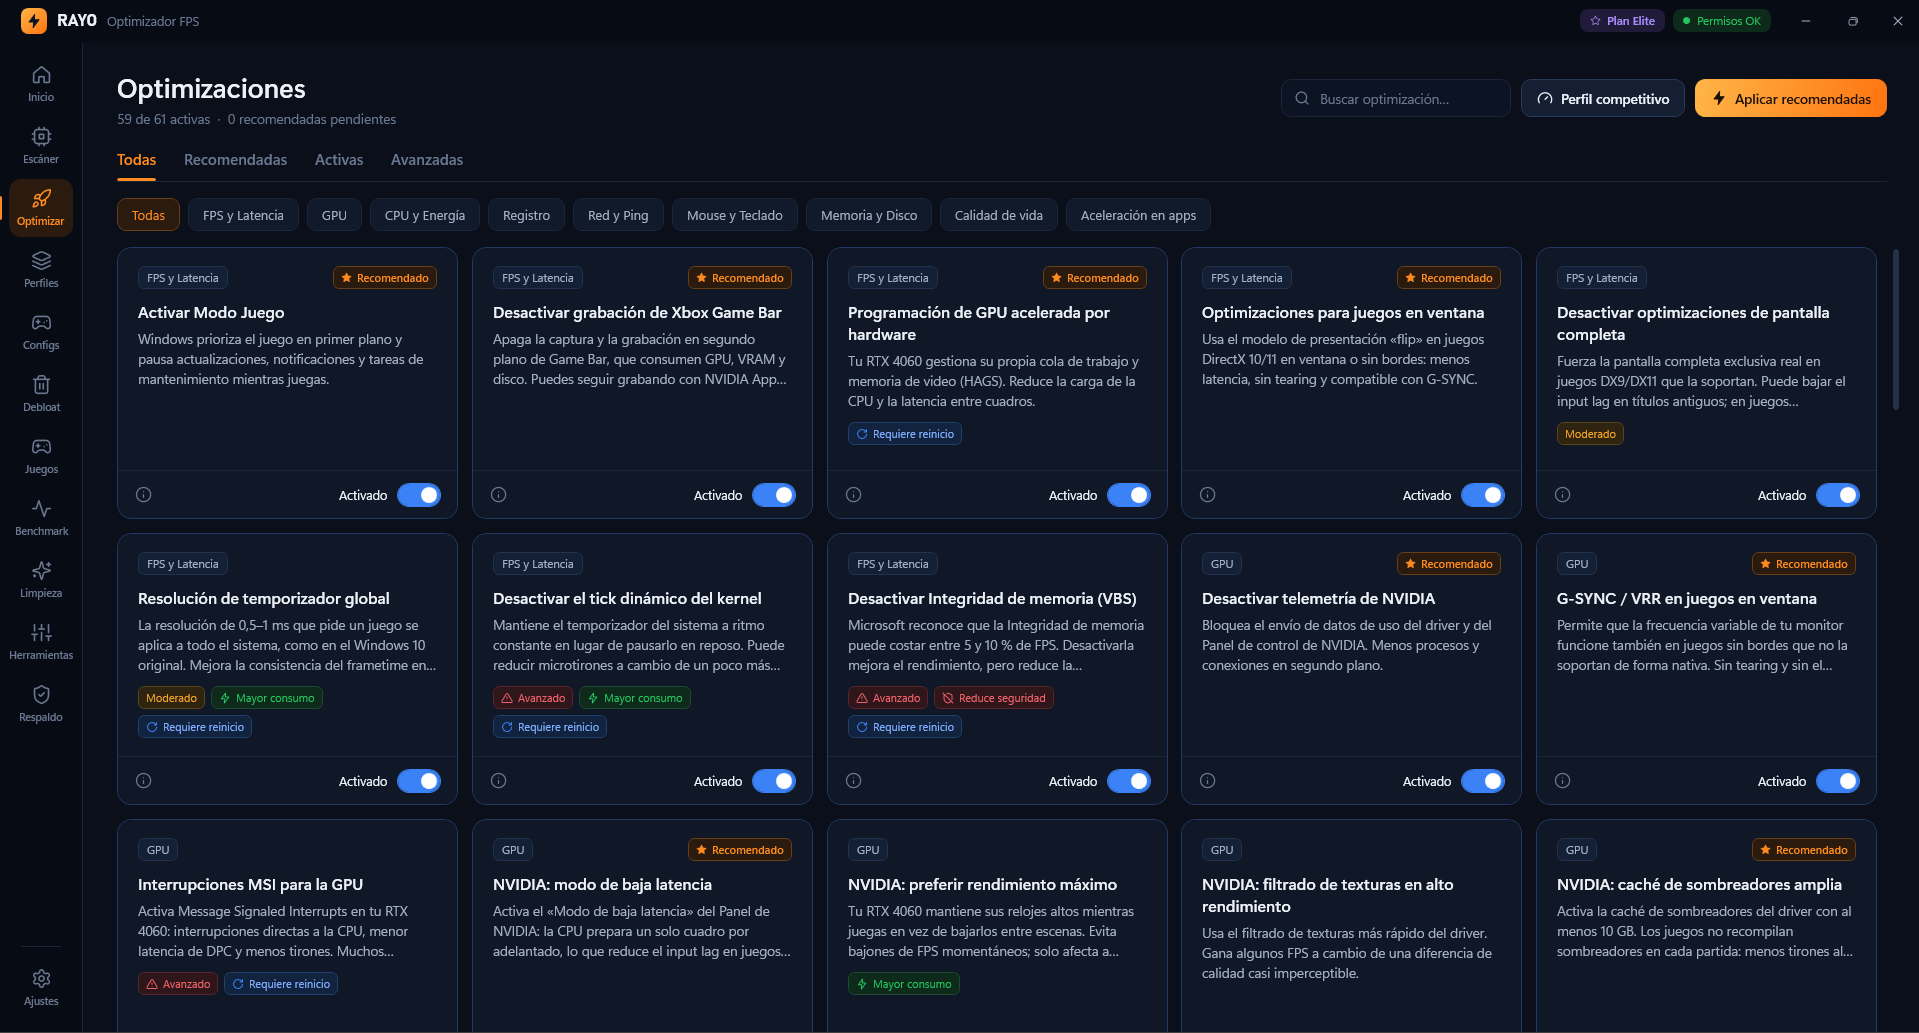Filter by Aceleración en apps category

[1138, 215]
